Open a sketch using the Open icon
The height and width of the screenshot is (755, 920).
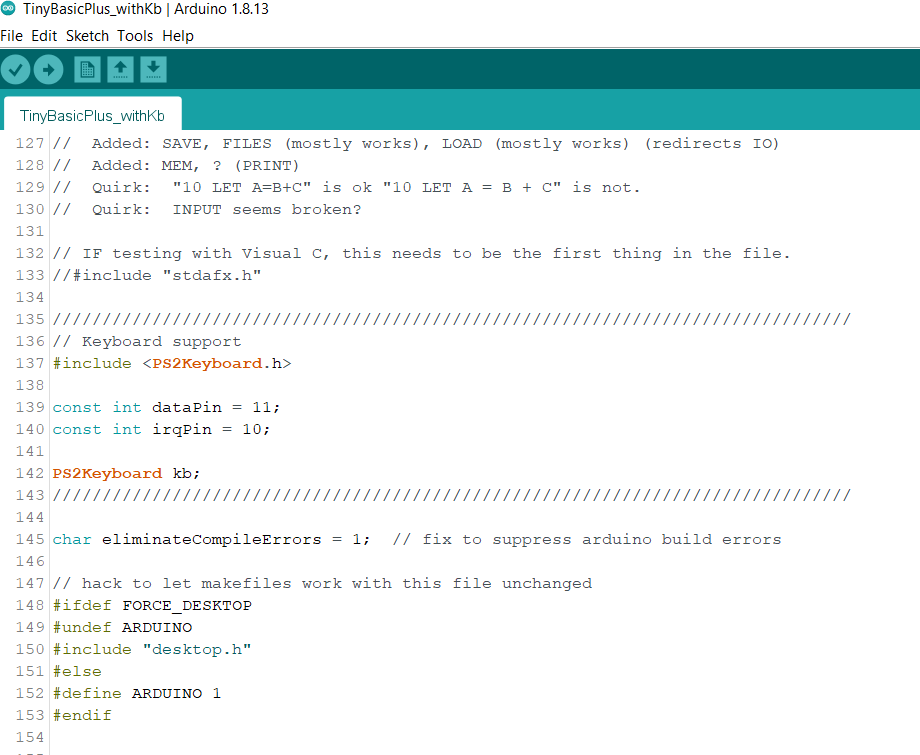point(120,69)
